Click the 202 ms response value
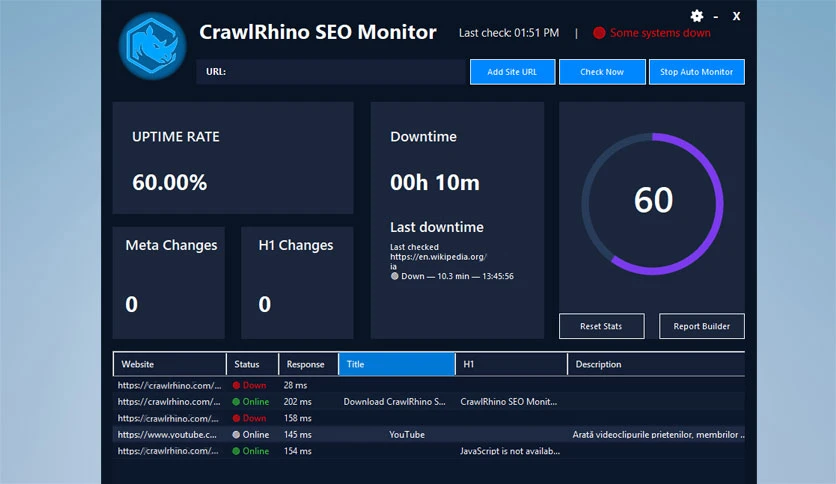The width and height of the screenshot is (836, 484). 298,401
